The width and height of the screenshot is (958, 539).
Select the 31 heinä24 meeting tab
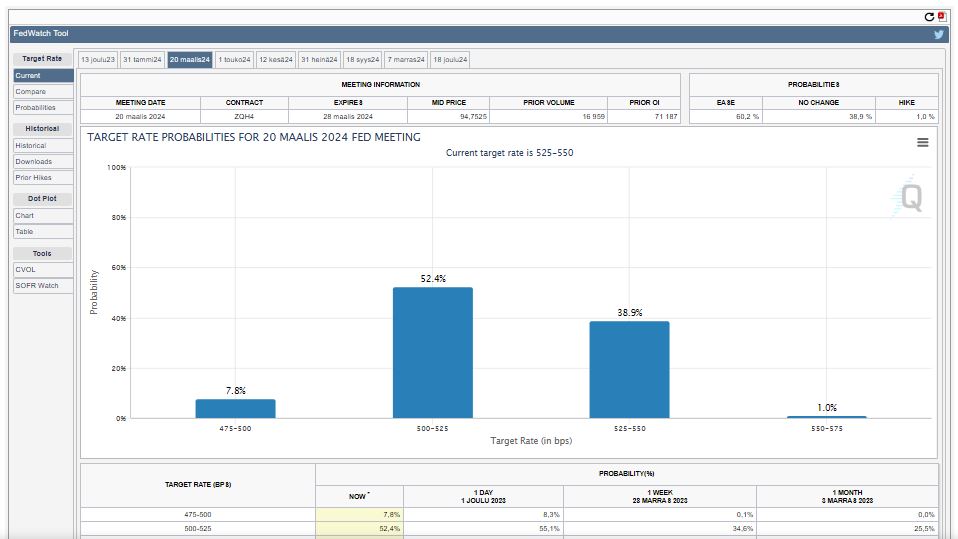pos(319,60)
